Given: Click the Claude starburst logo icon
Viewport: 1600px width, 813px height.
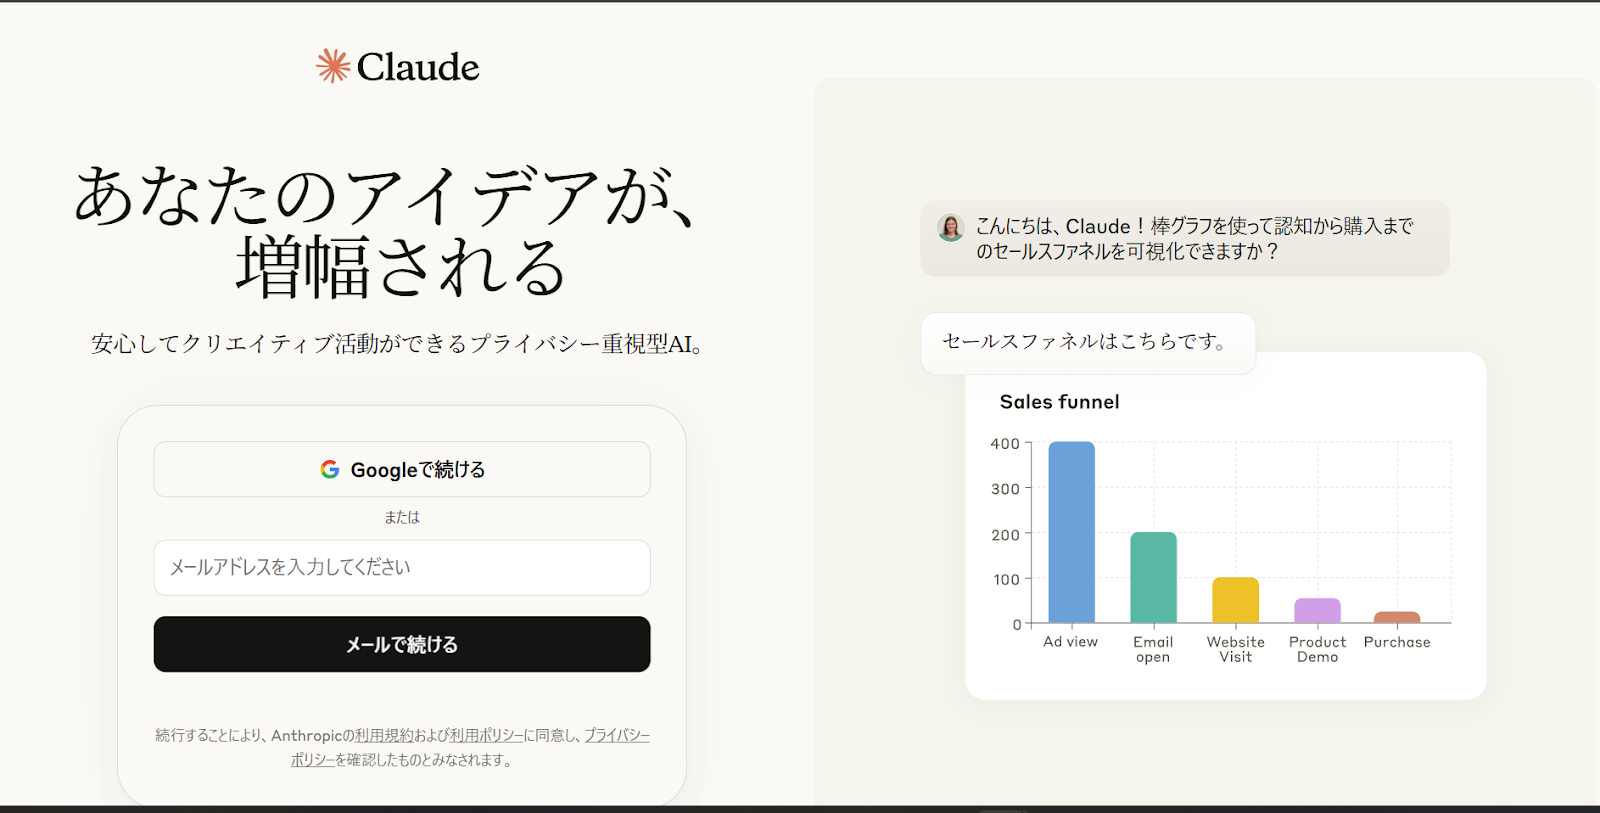Looking at the screenshot, I should (x=333, y=66).
